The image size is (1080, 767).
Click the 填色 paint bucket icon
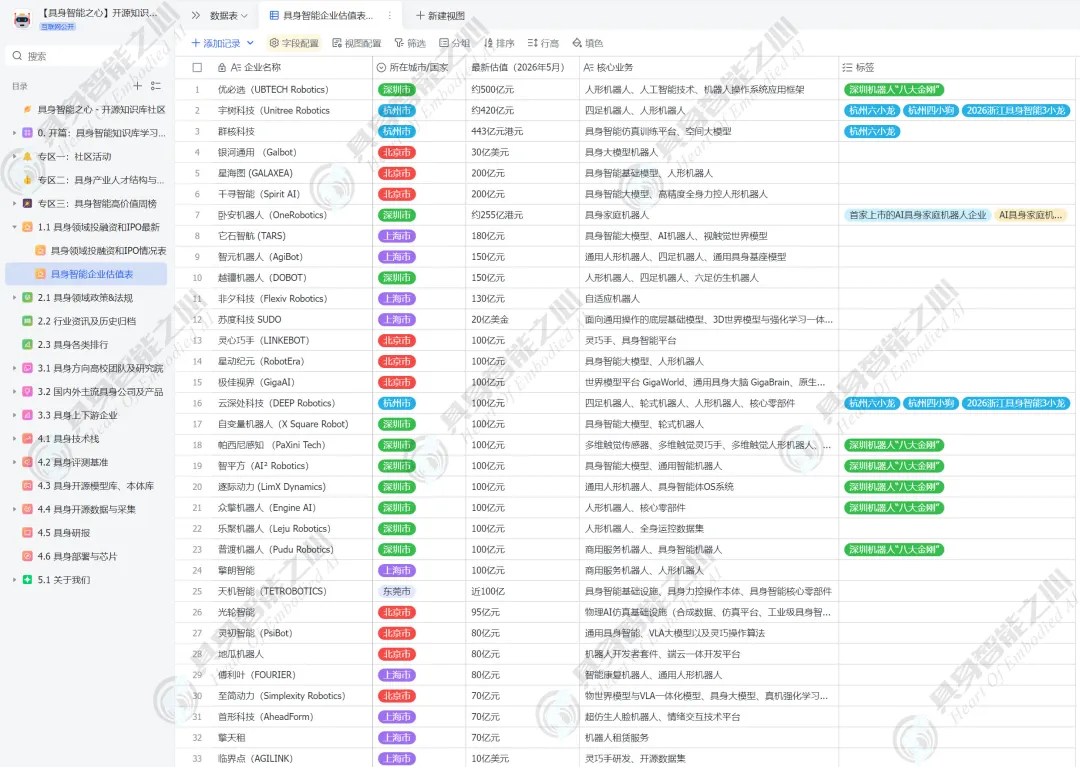tap(577, 43)
